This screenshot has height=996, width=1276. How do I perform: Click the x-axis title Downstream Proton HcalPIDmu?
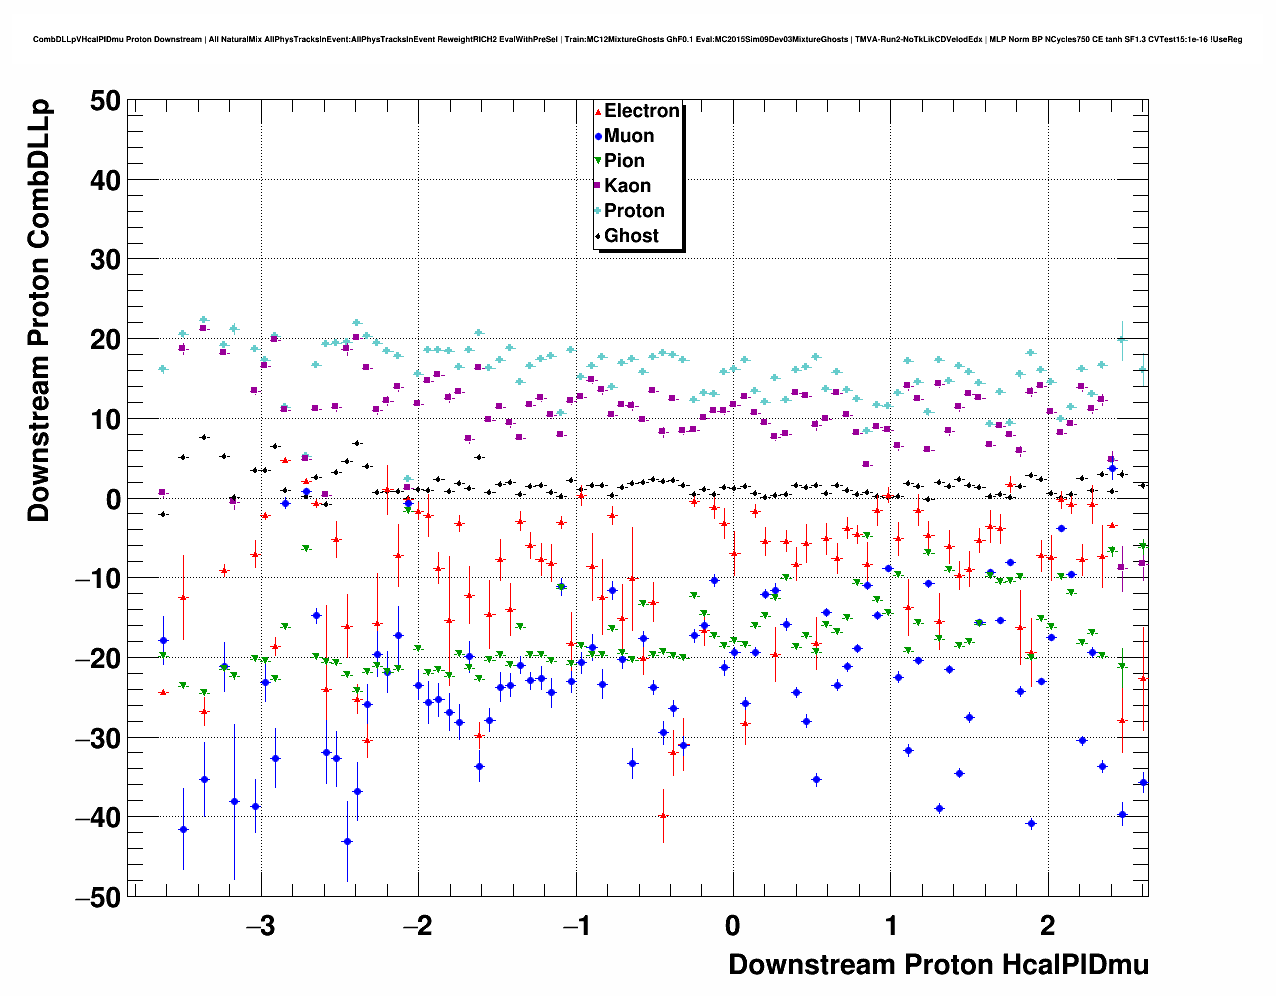click(x=938, y=965)
